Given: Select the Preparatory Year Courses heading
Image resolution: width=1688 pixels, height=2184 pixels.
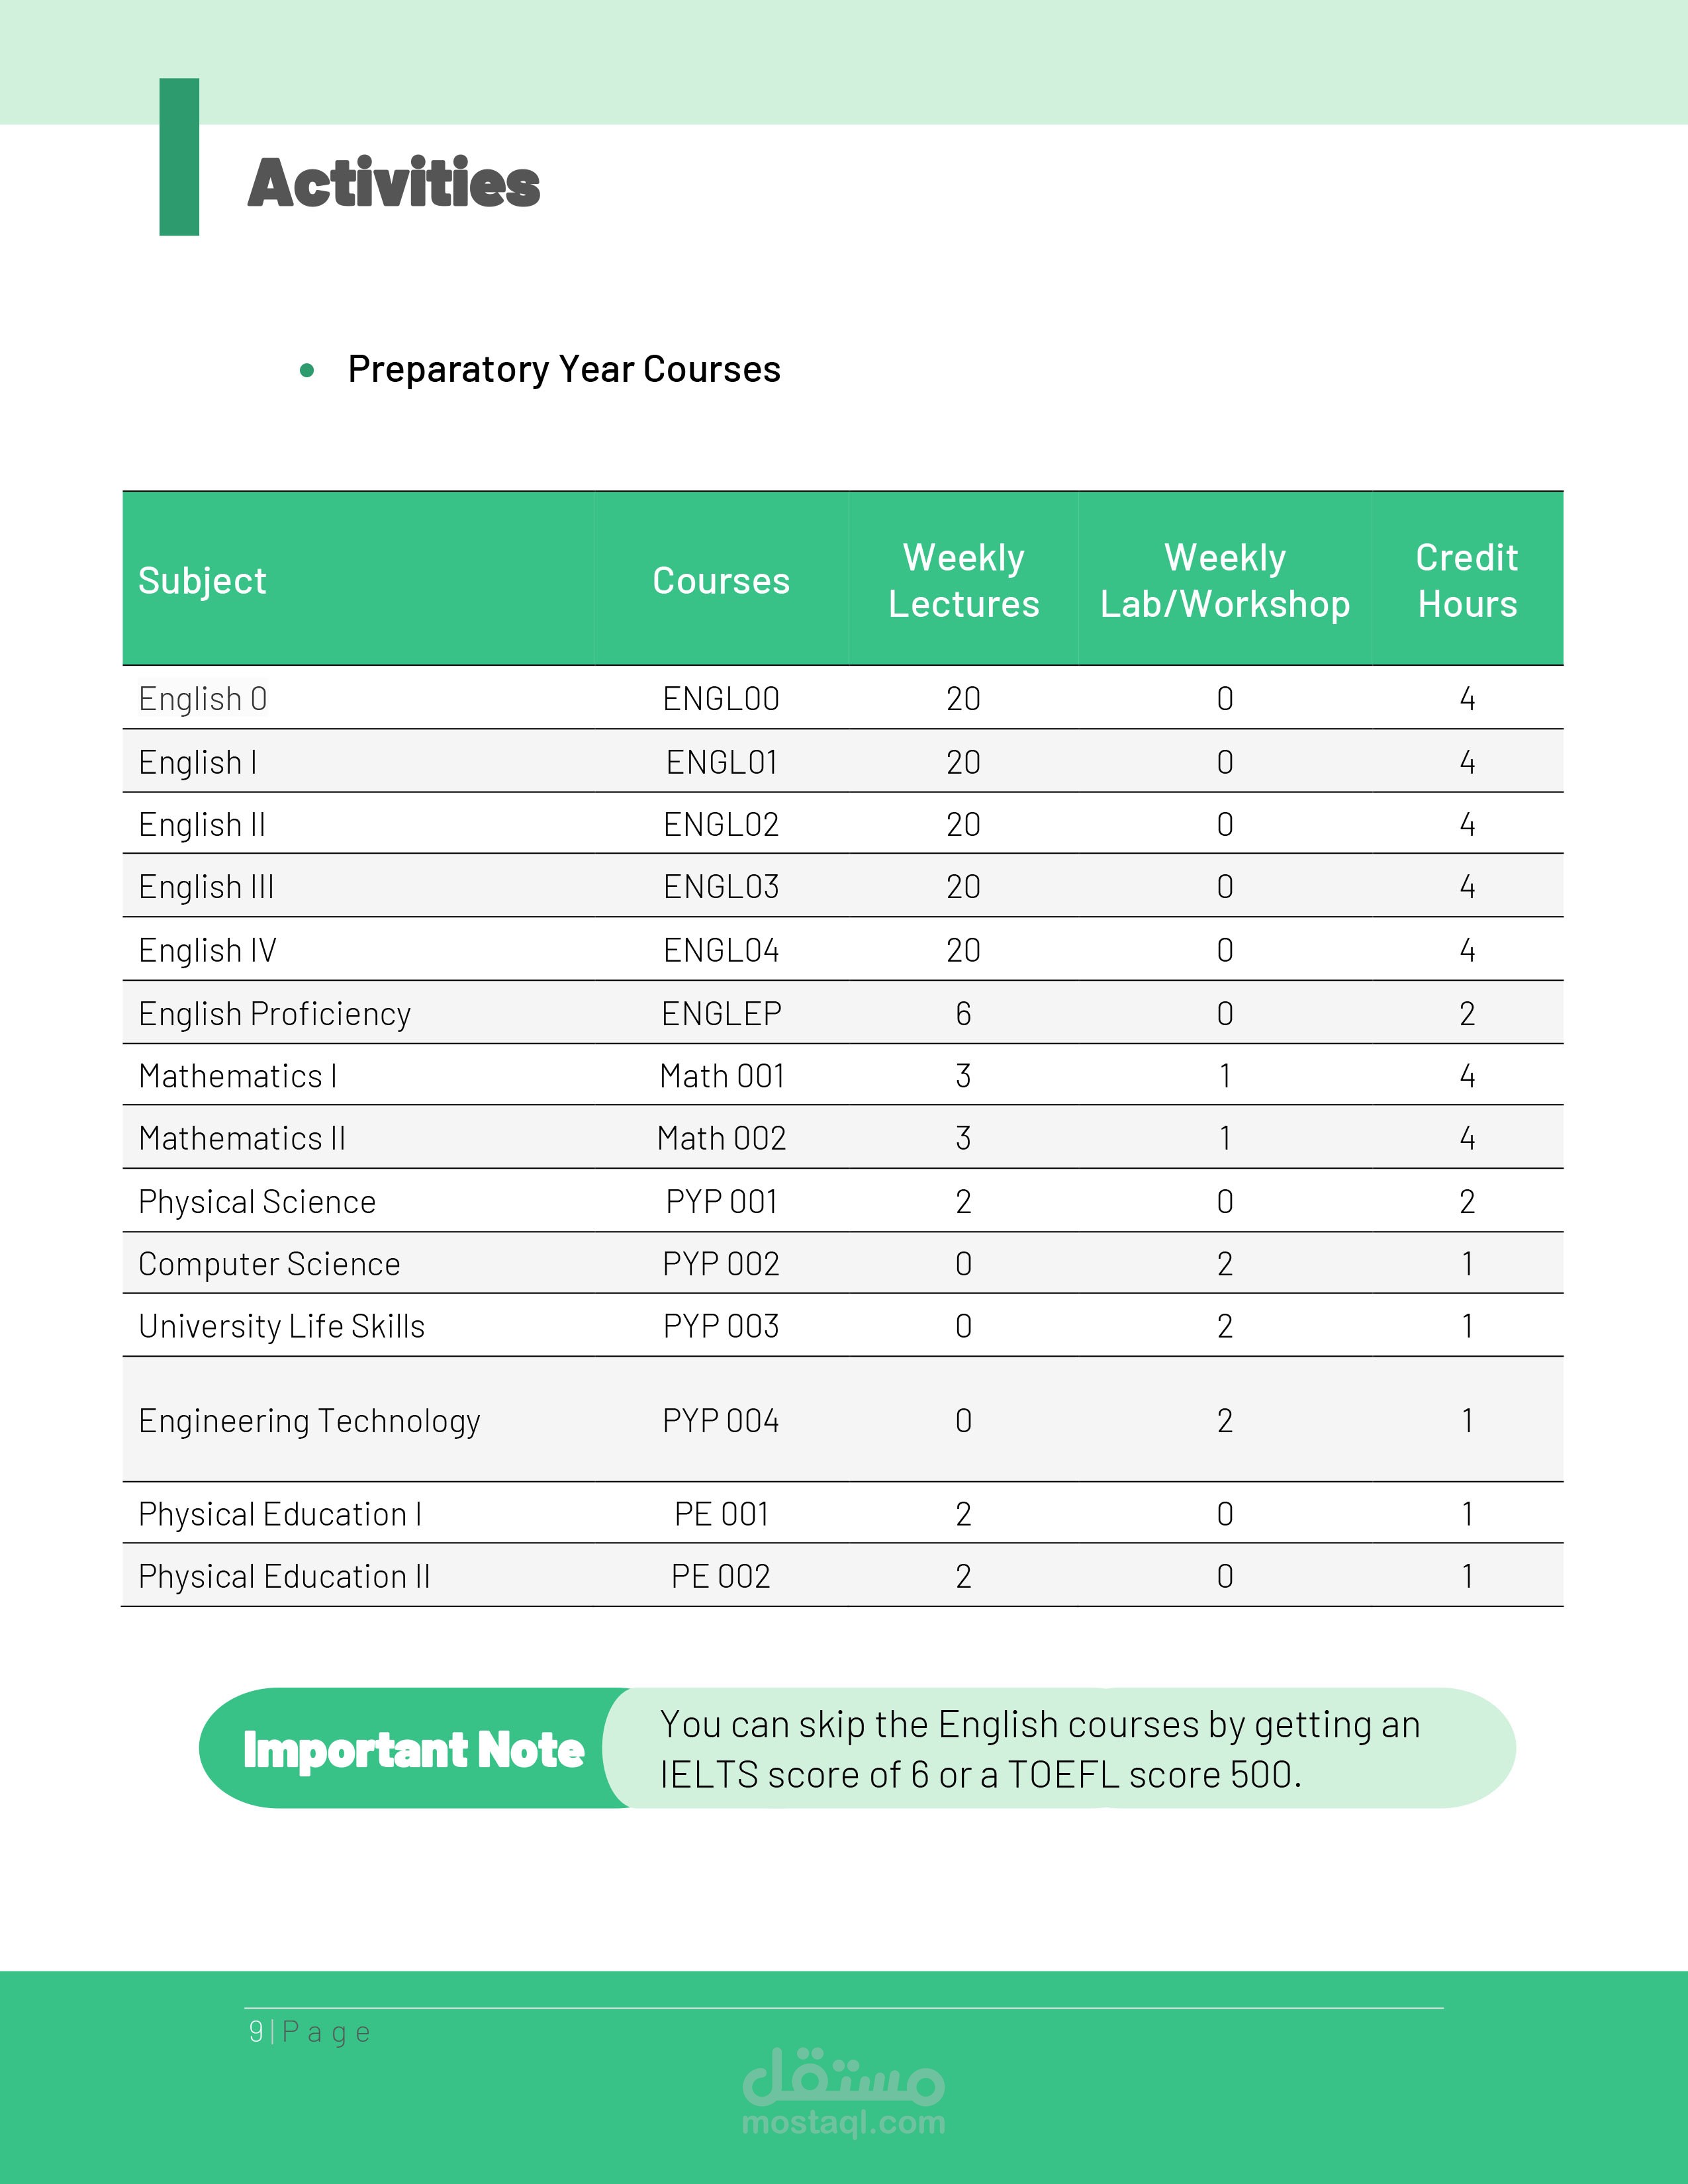Looking at the screenshot, I should 563,370.
